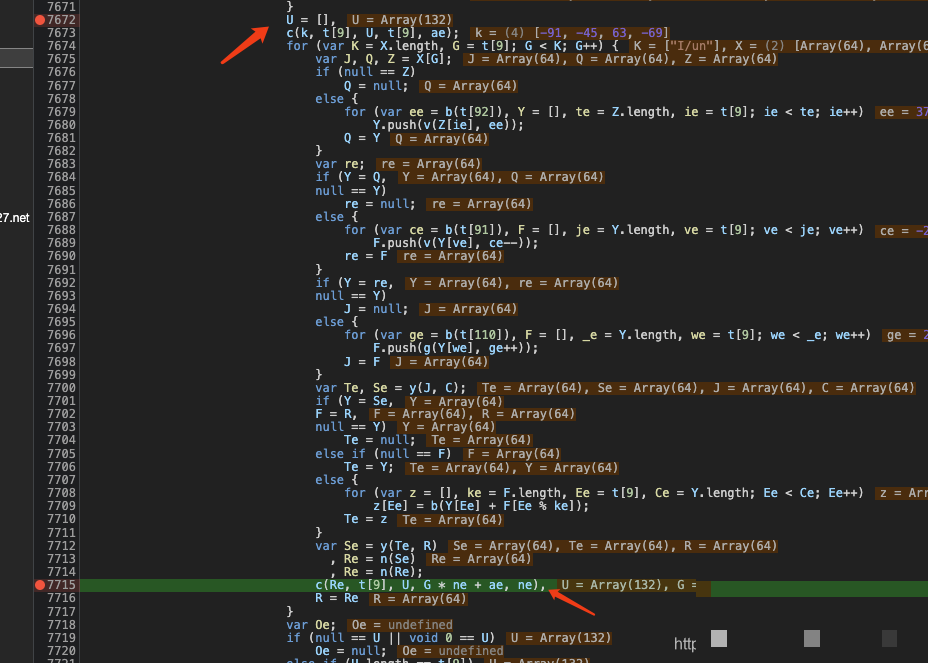
Task: Click the 'for' keyword on line 7674
Action: pyautogui.click(x=297, y=46)
